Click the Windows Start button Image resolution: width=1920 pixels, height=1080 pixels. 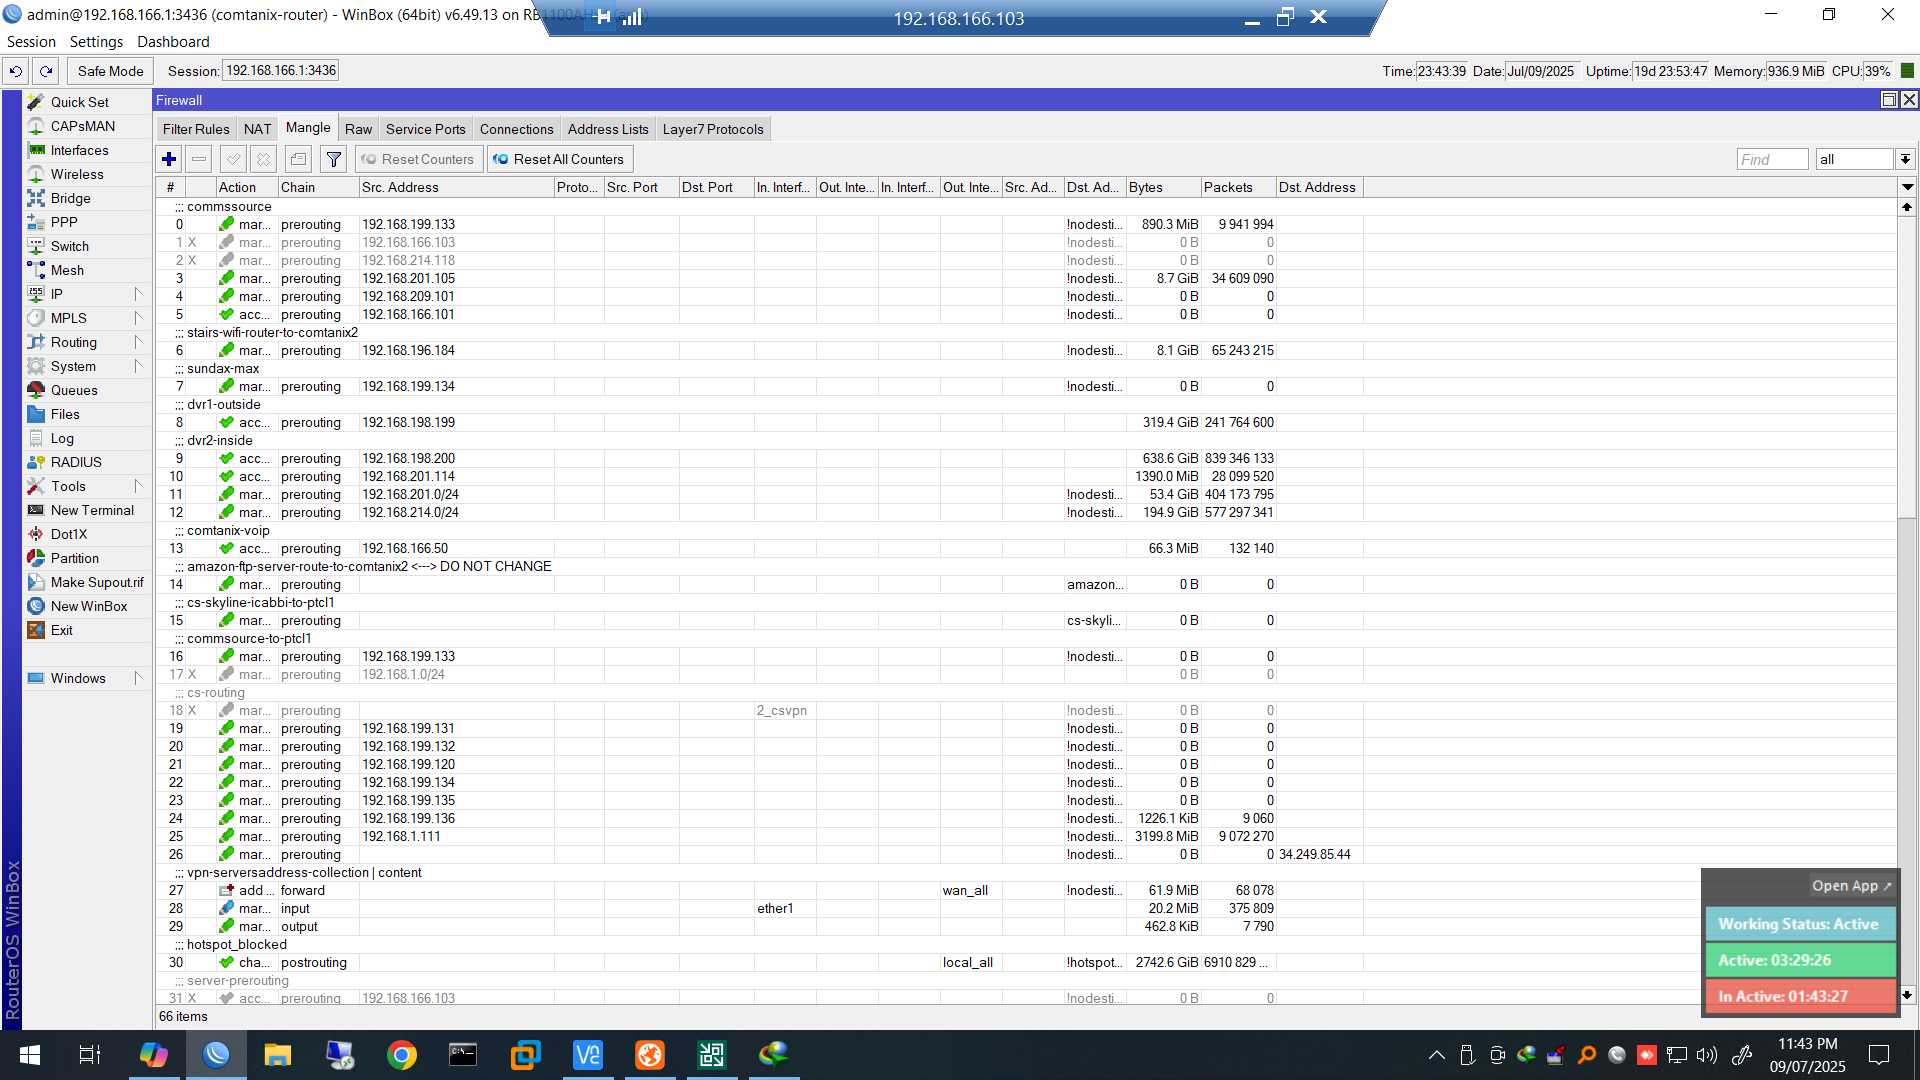pos(30,1055)
